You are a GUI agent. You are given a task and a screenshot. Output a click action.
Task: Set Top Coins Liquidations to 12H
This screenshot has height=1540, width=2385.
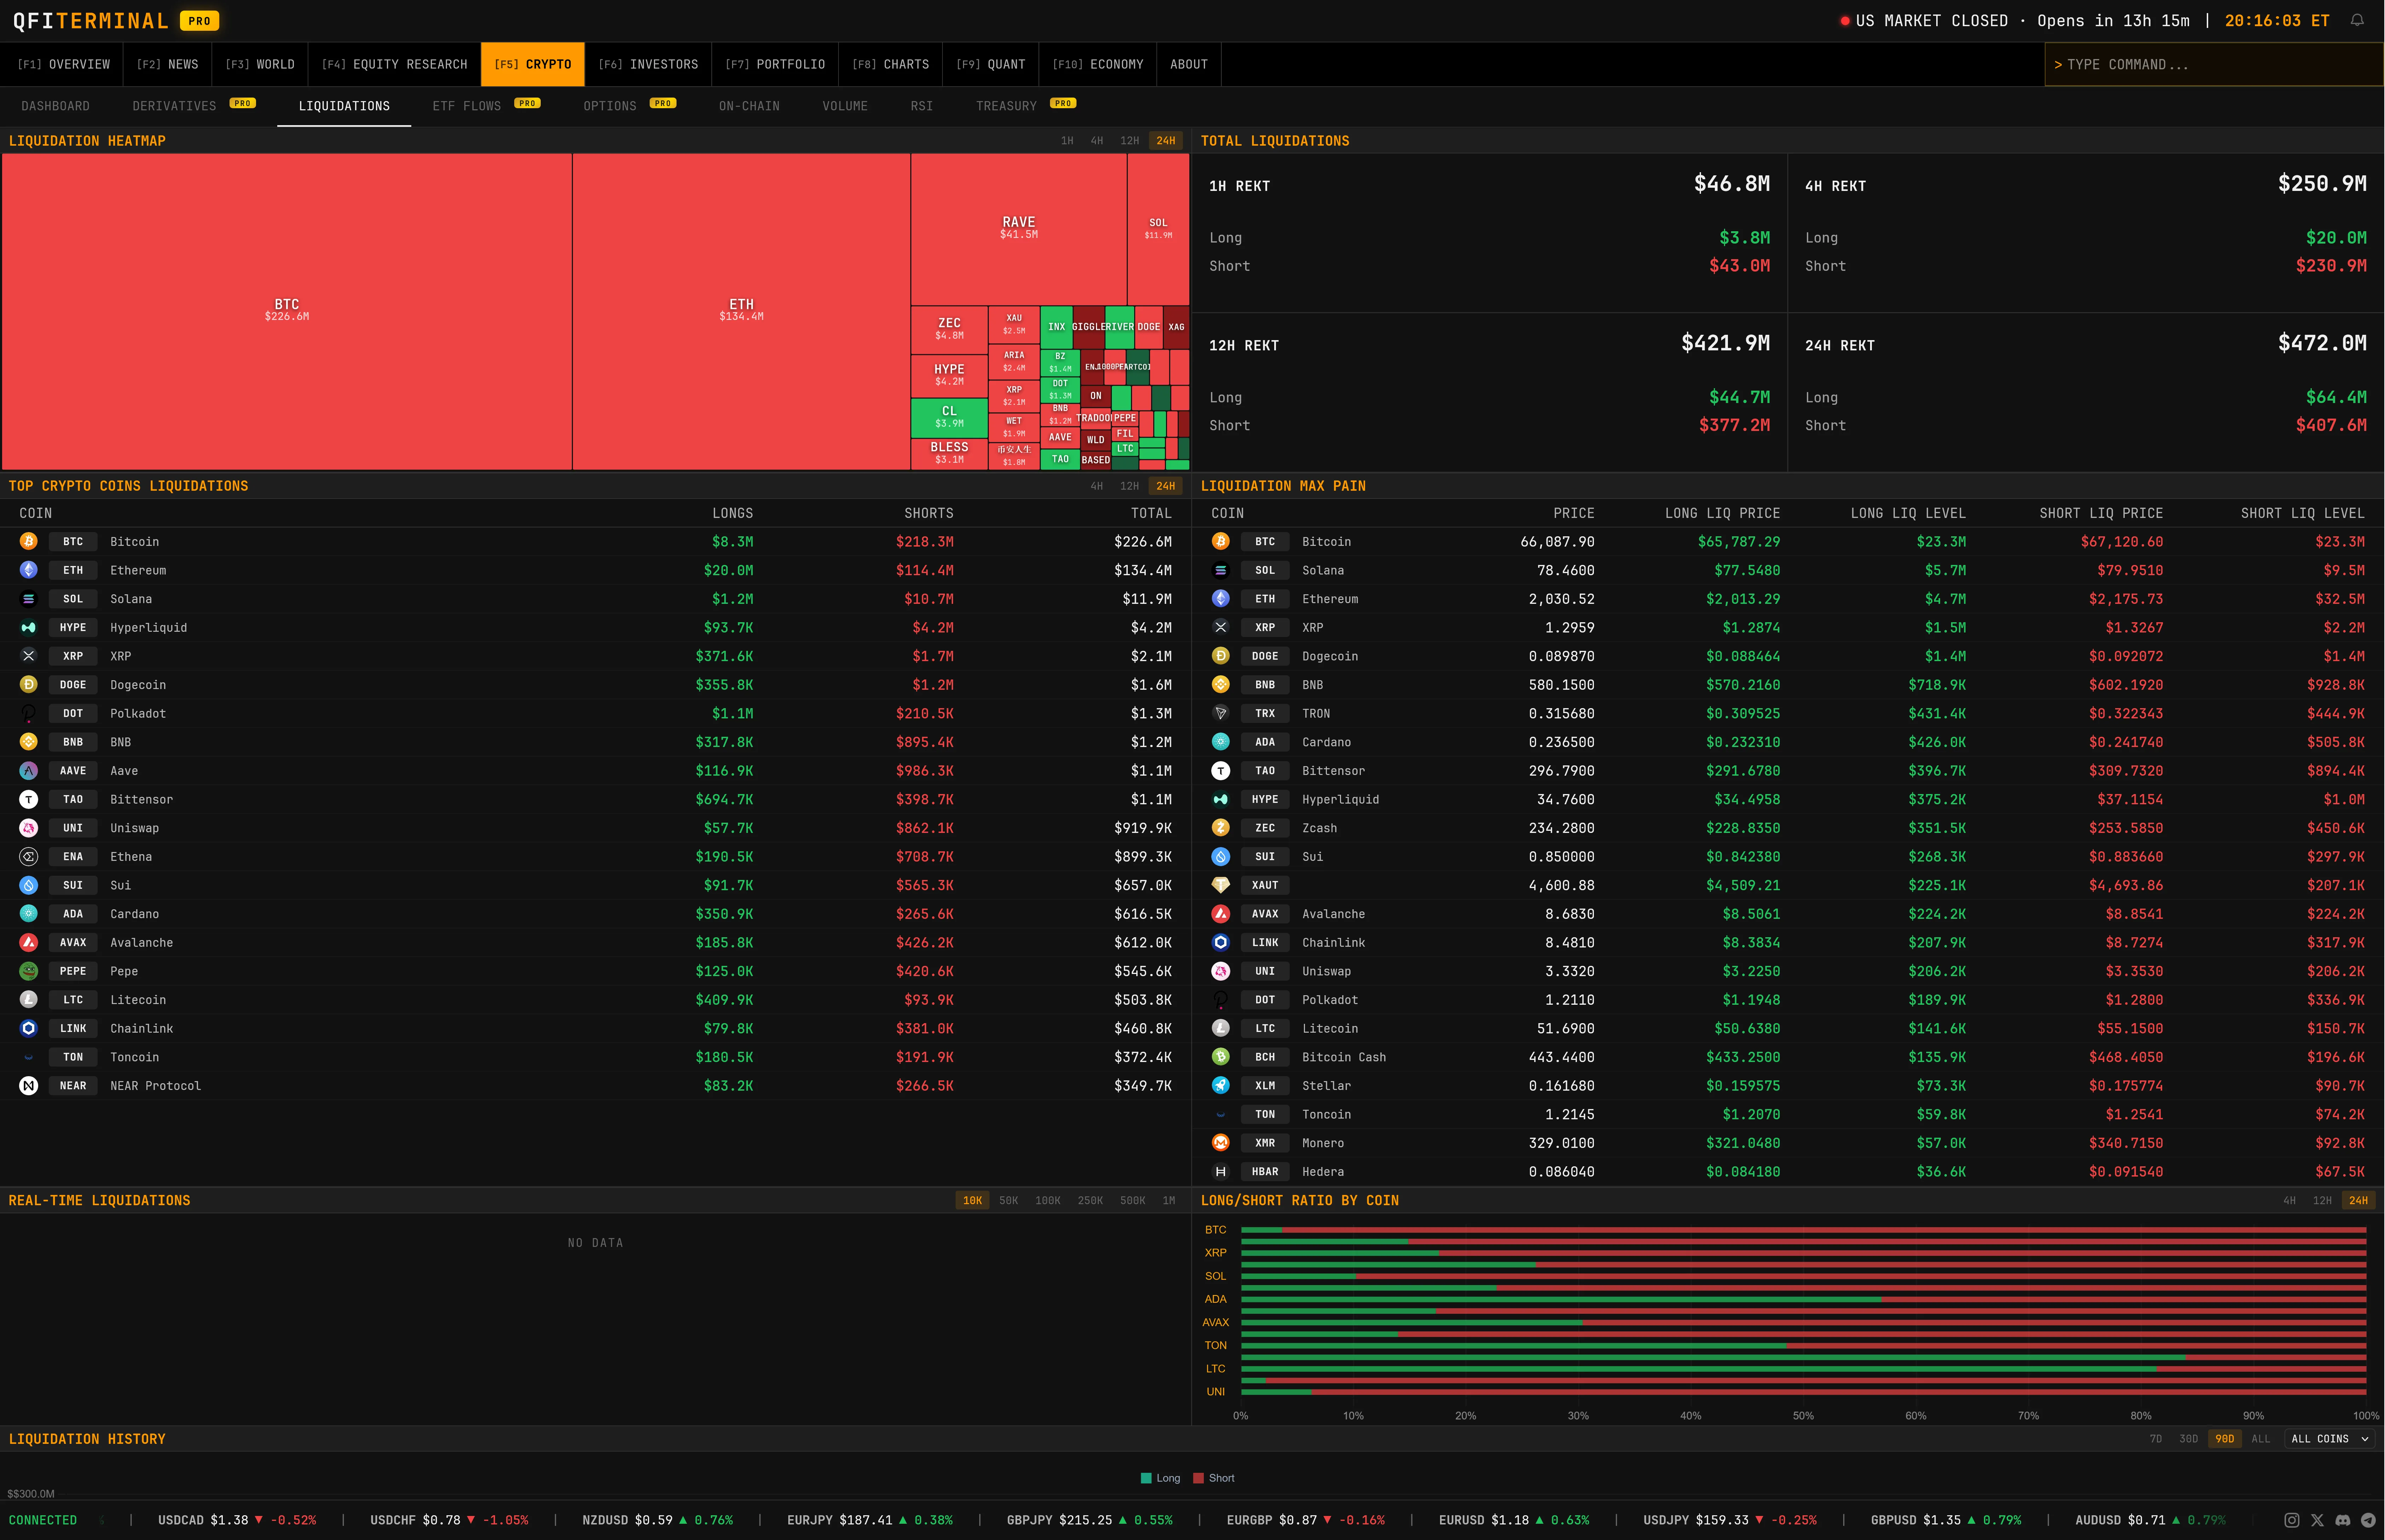pos(1130,486)
